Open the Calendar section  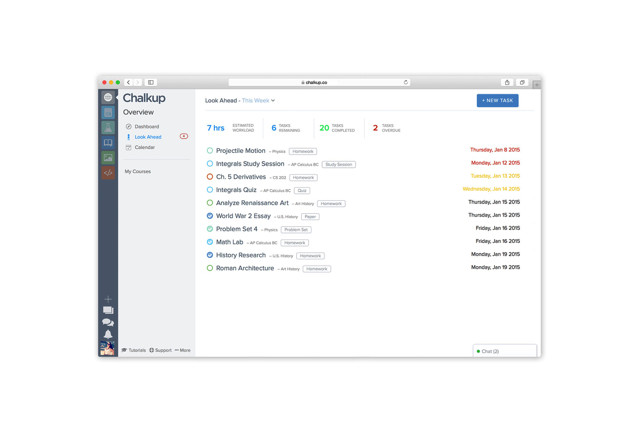[144, 147]
